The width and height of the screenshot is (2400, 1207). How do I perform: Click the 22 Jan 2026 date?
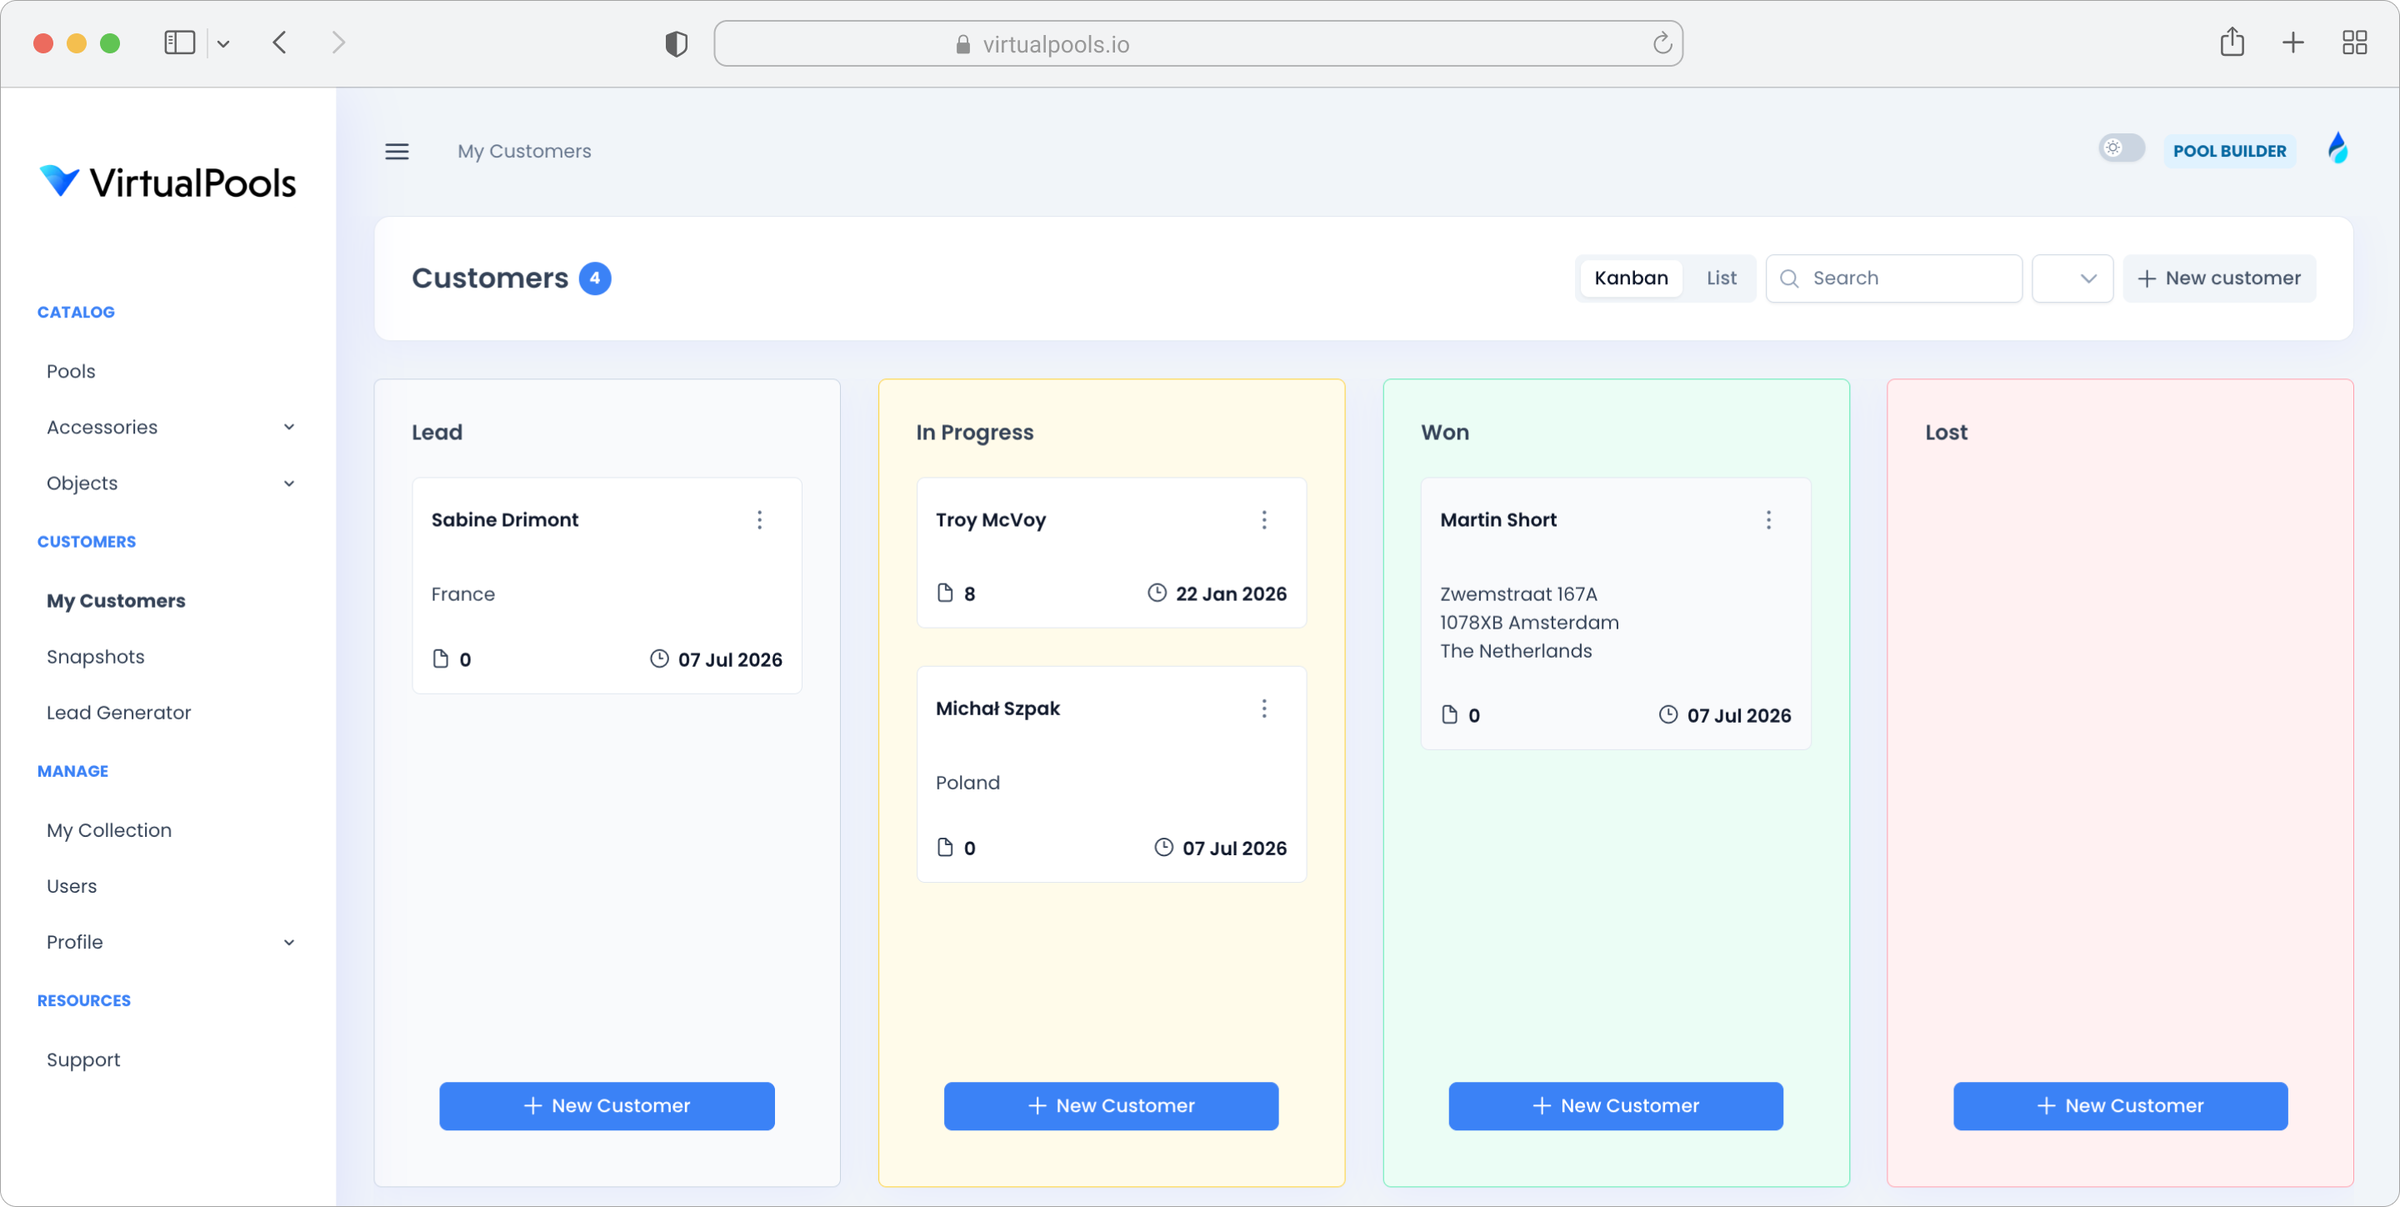[x=1231, y=594]
